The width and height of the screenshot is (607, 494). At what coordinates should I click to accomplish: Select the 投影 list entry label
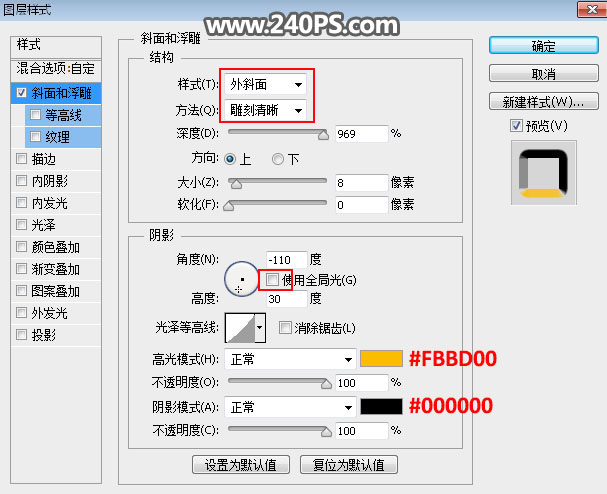[44, 335]
